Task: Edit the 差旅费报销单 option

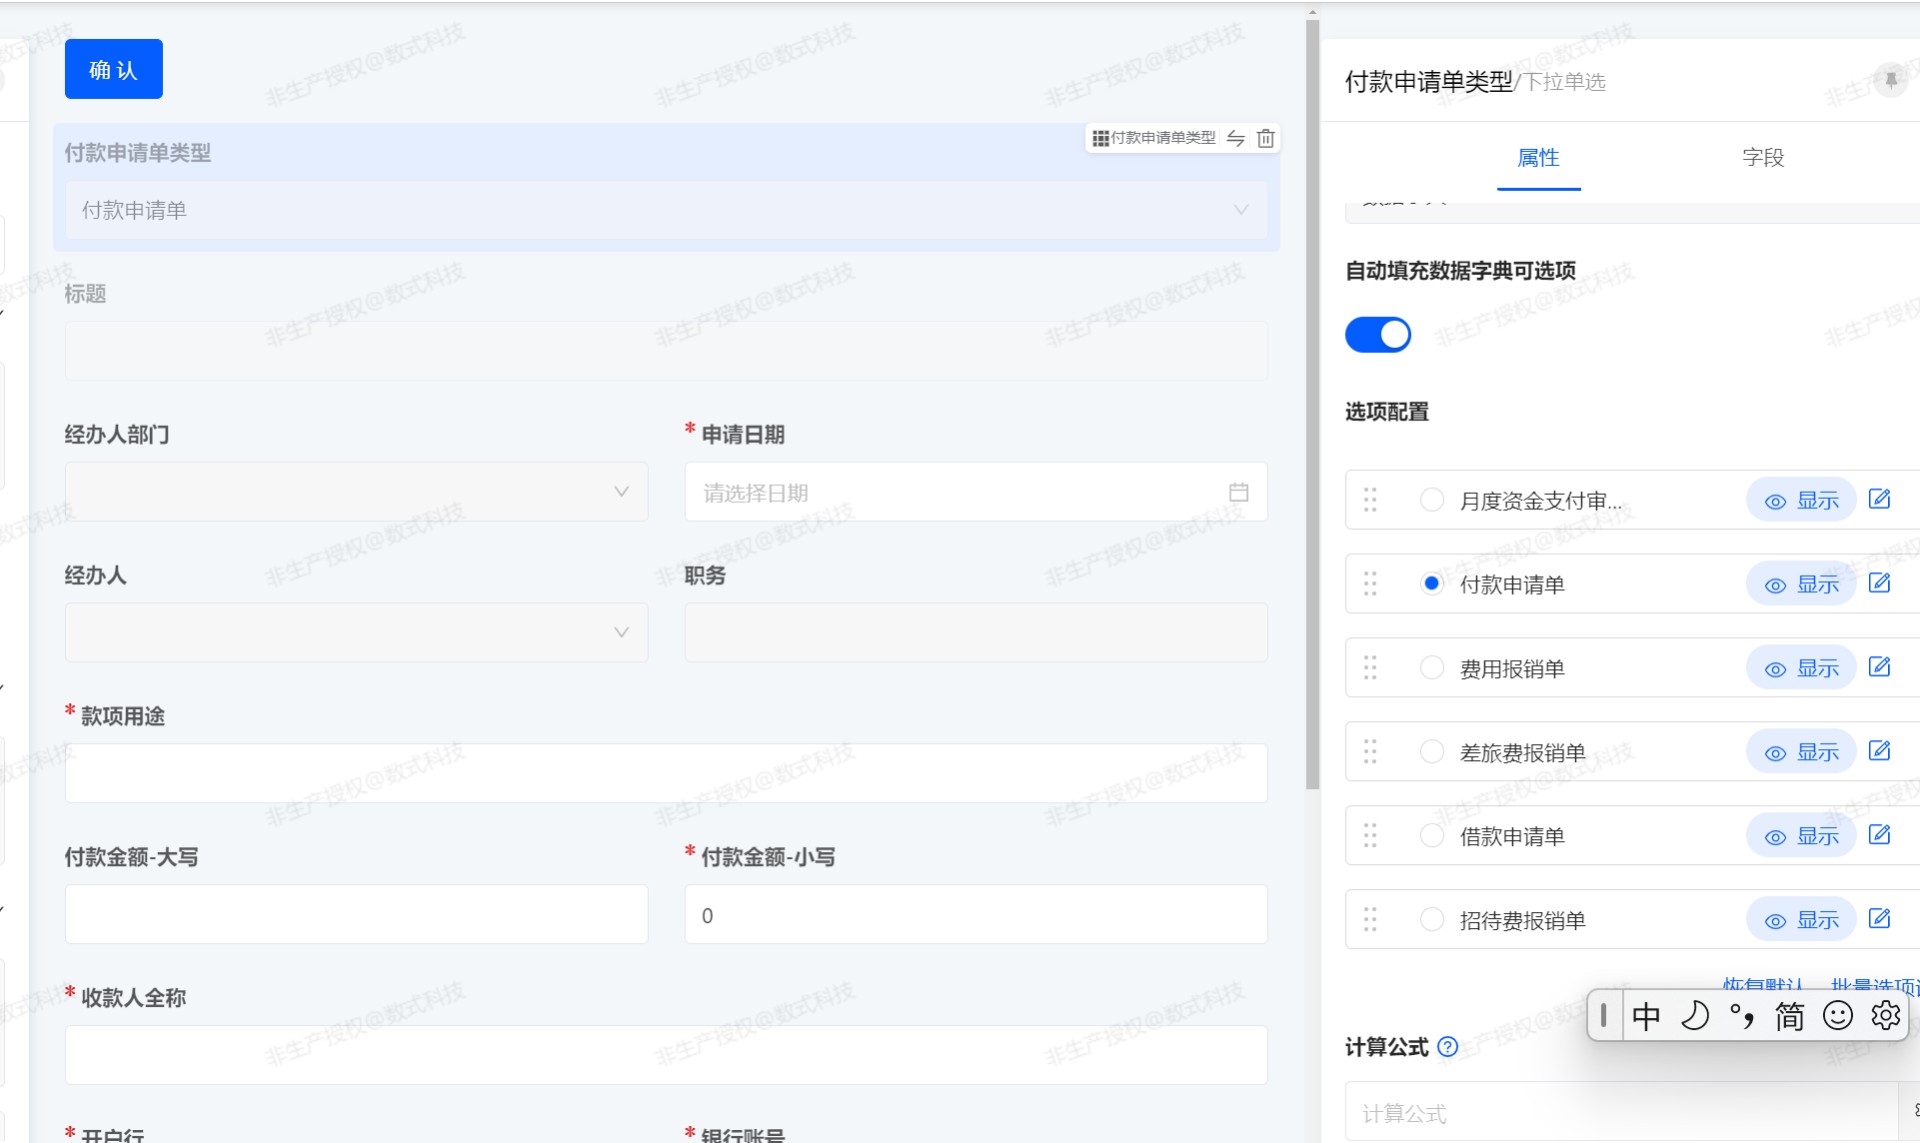Action: (1880, 751)
